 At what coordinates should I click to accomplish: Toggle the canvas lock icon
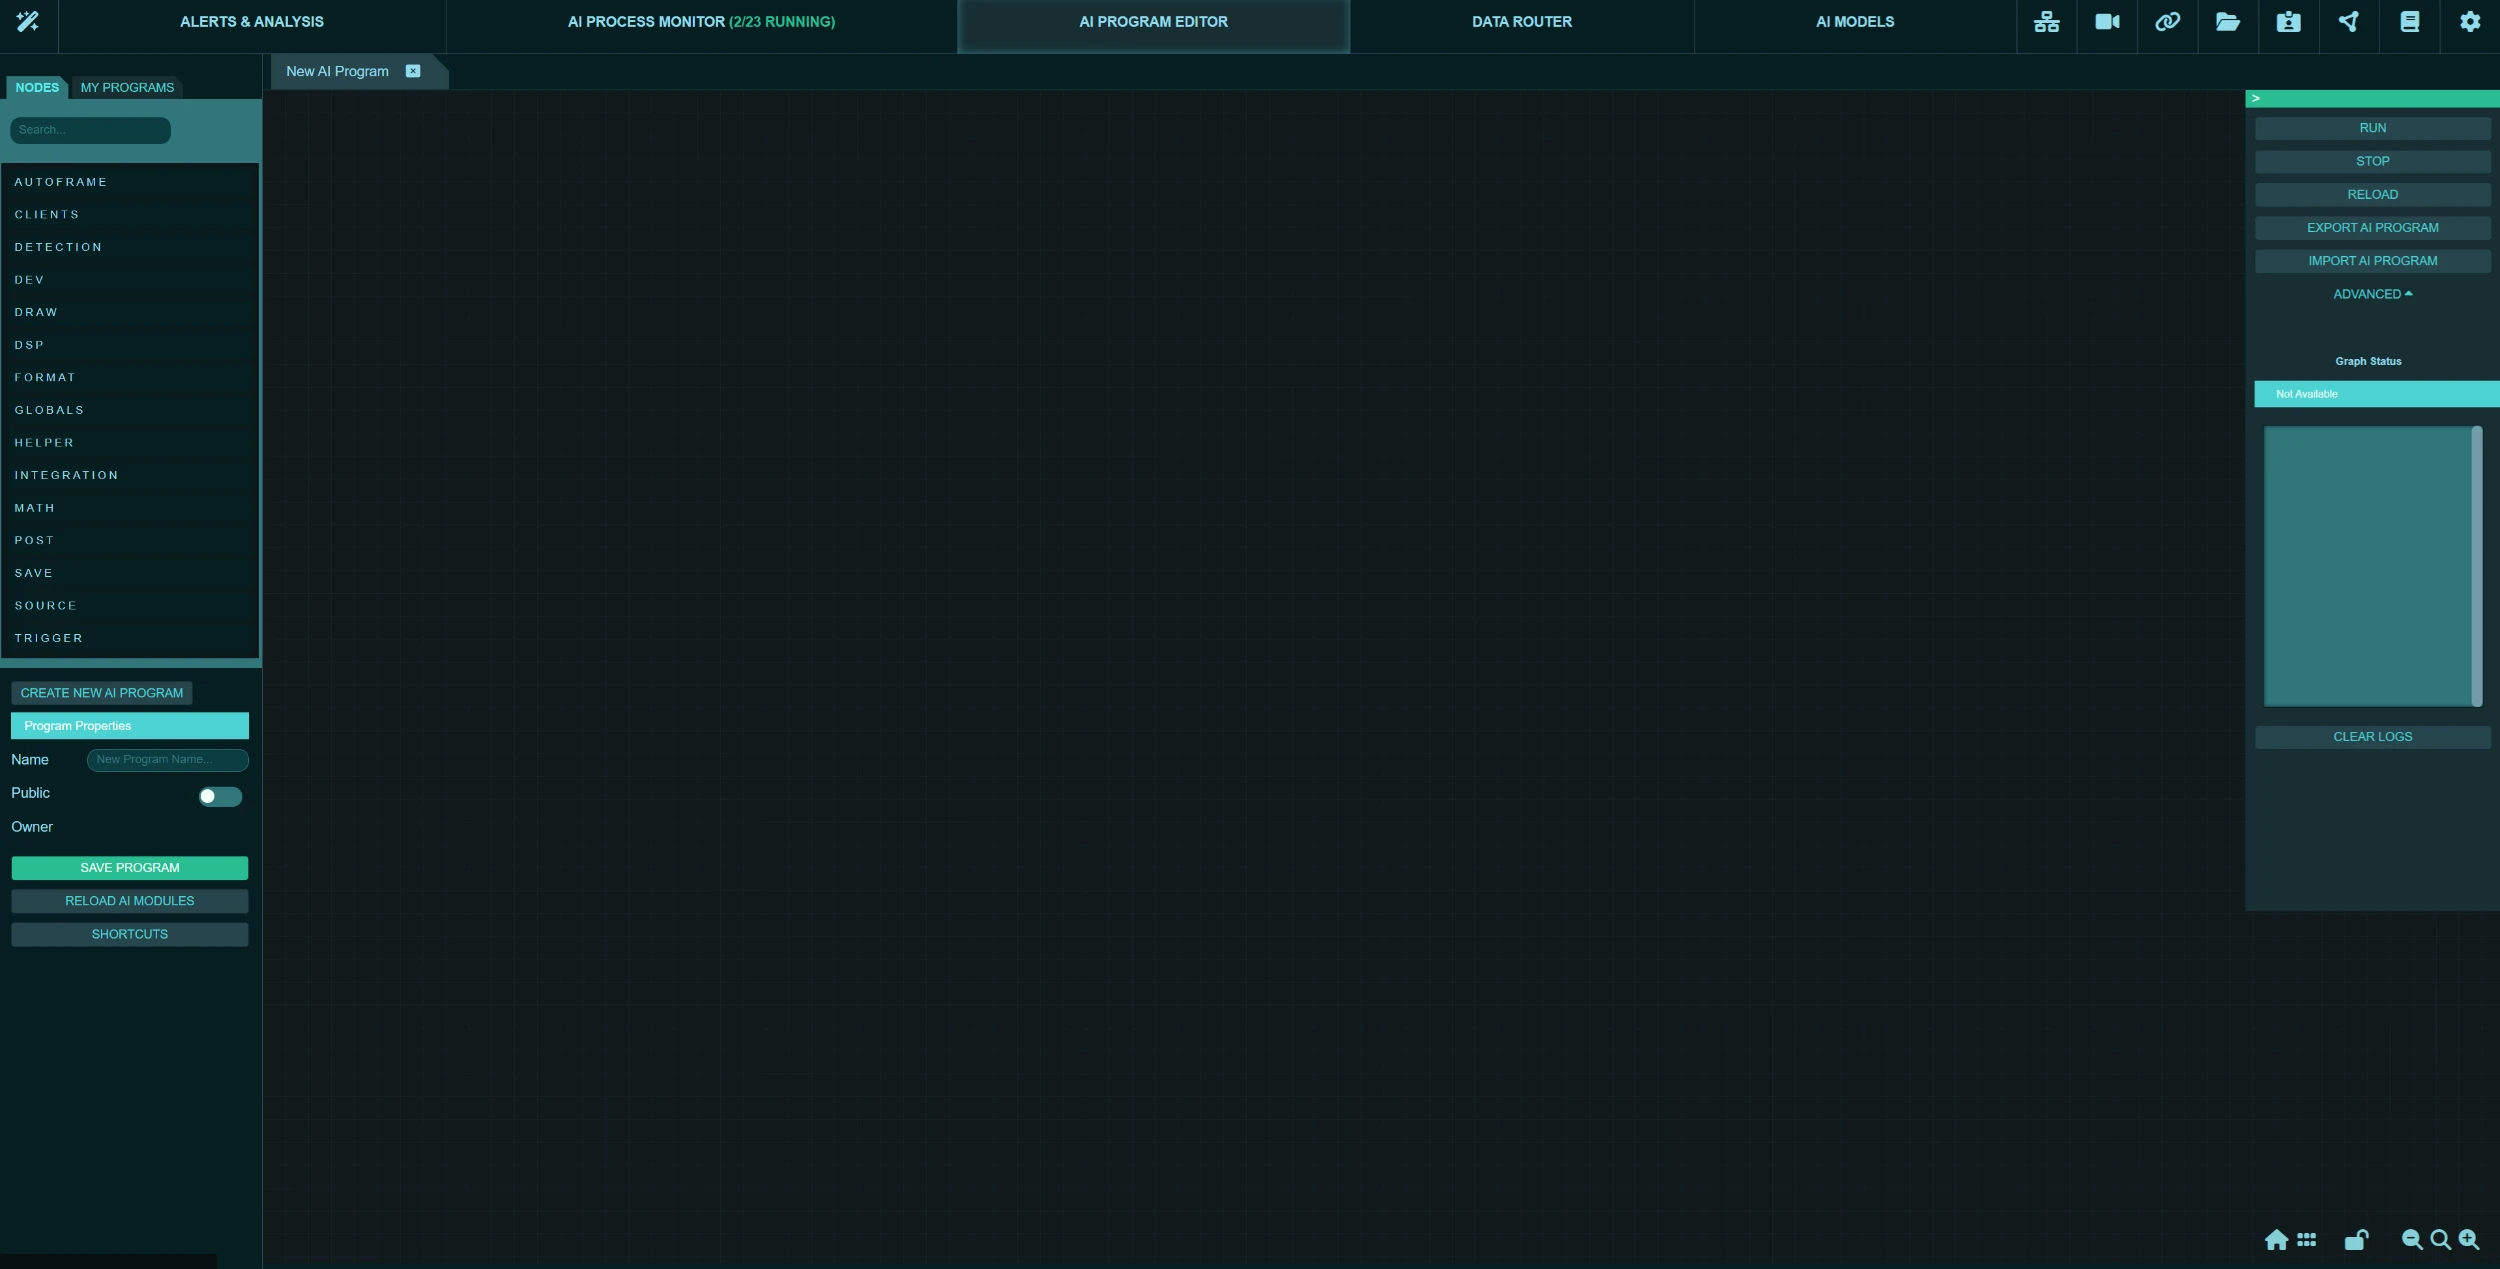point(2356,1240)
